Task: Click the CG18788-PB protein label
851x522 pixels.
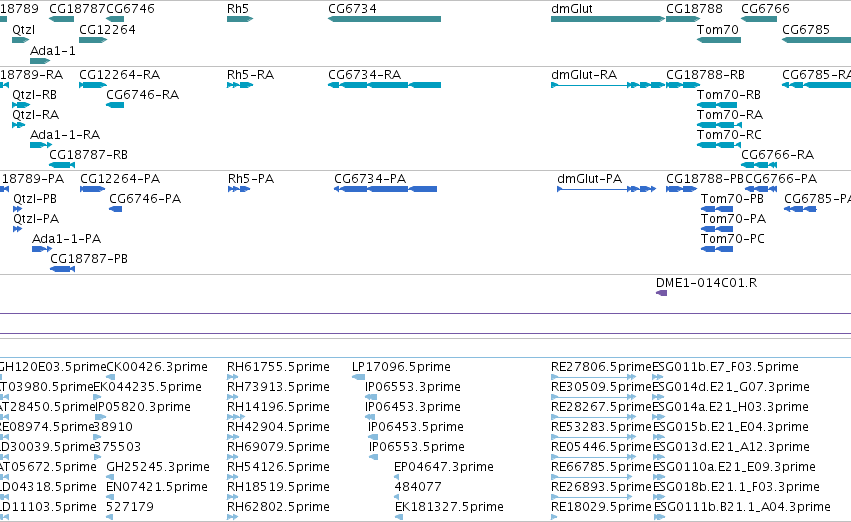Action: point(705,179)
